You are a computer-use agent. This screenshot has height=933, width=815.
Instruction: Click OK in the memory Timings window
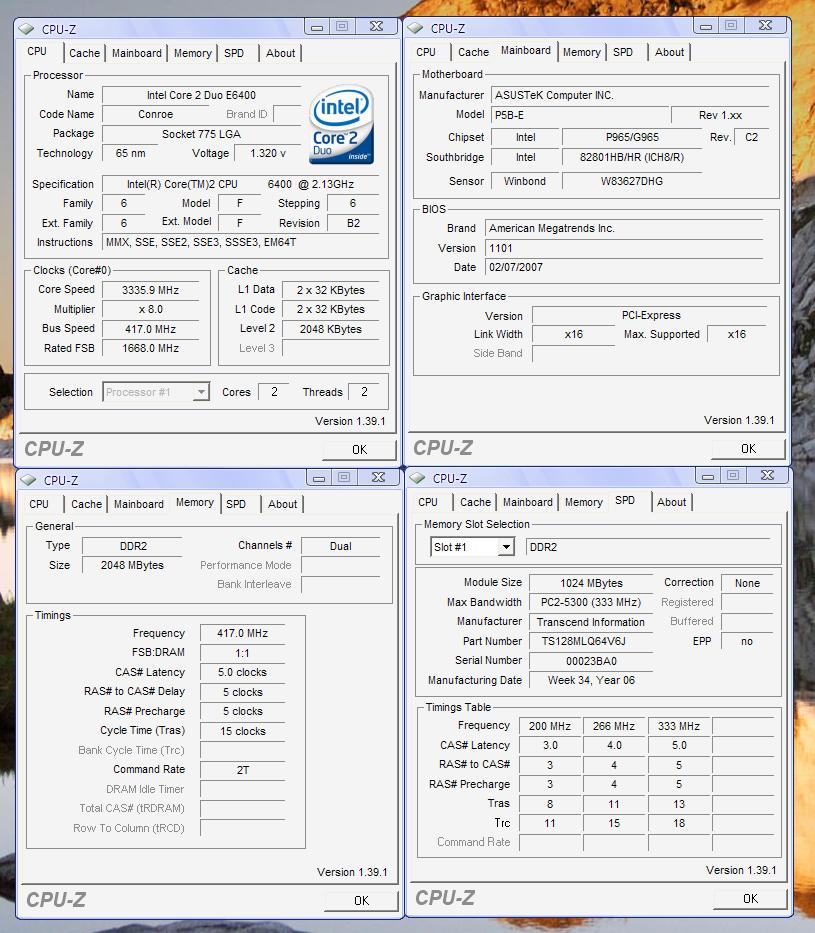(x=361, y=901)
